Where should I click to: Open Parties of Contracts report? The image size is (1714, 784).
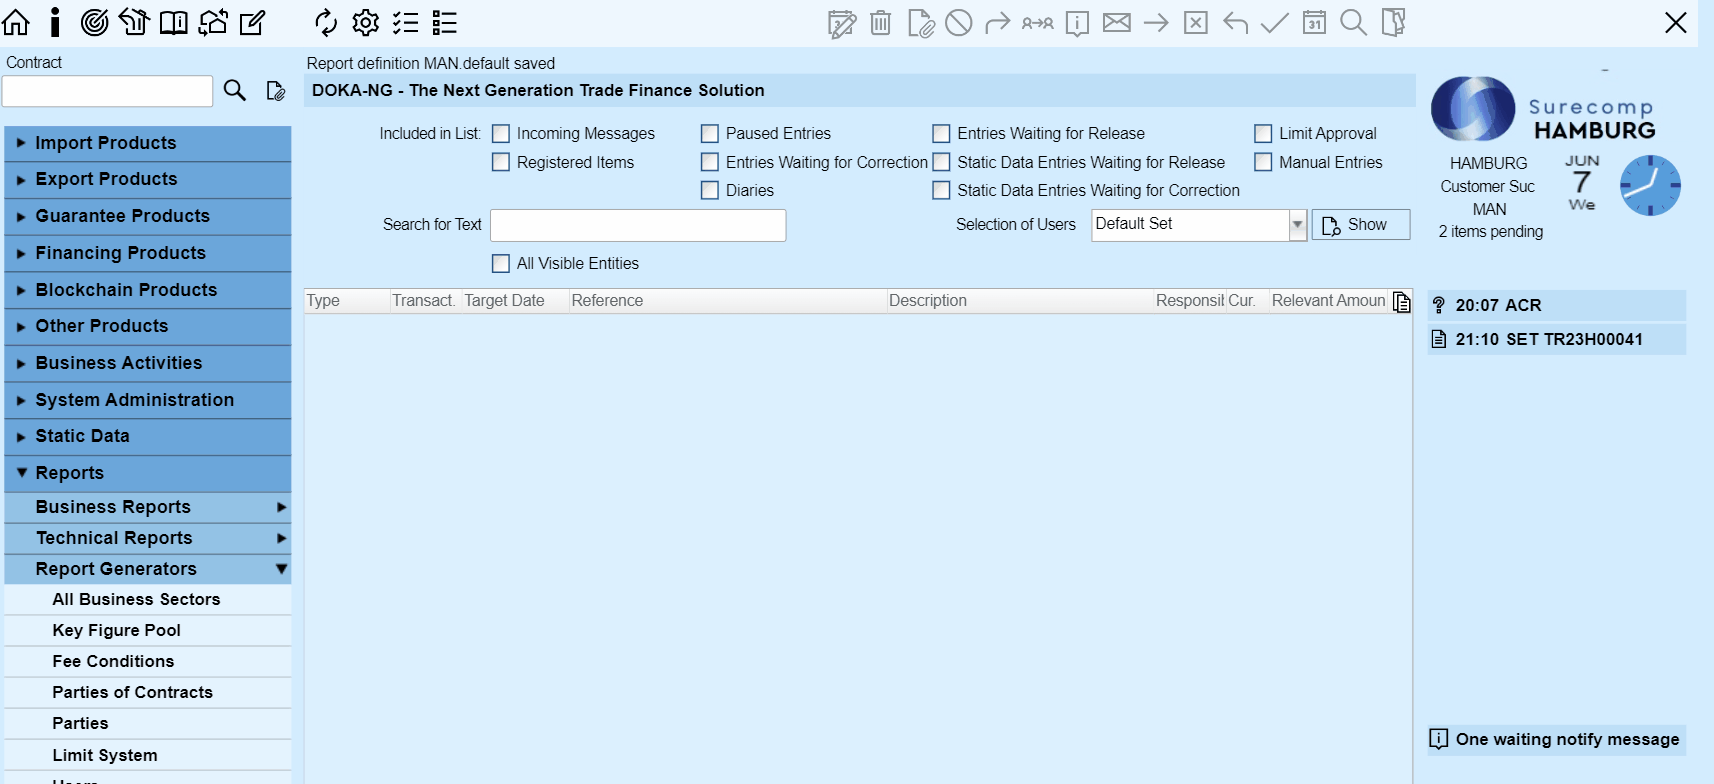pos(148,692)
